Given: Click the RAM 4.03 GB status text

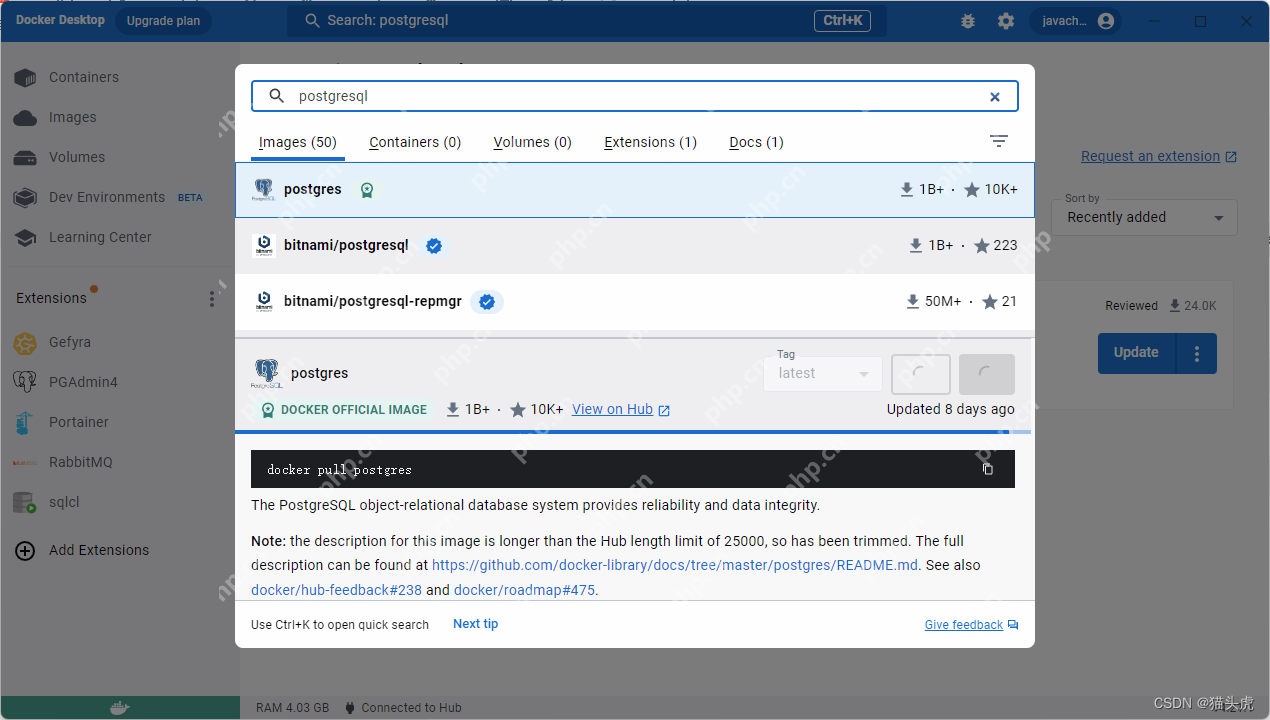Looking at the screenshot, I should (x=292, y=708).
